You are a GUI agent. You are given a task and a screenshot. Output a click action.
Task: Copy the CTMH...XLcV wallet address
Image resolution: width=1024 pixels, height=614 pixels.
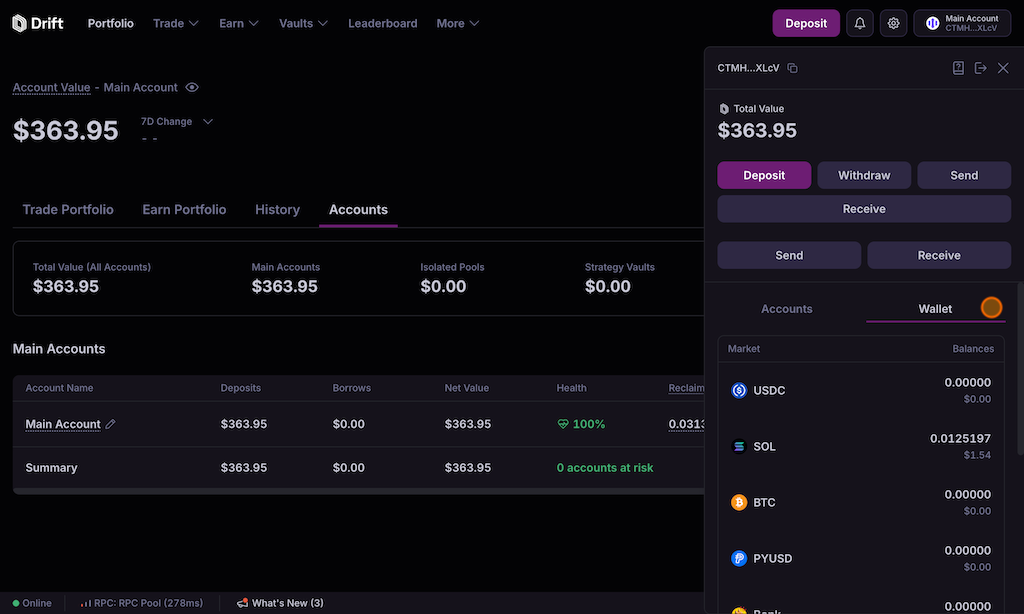coord(792,68)
